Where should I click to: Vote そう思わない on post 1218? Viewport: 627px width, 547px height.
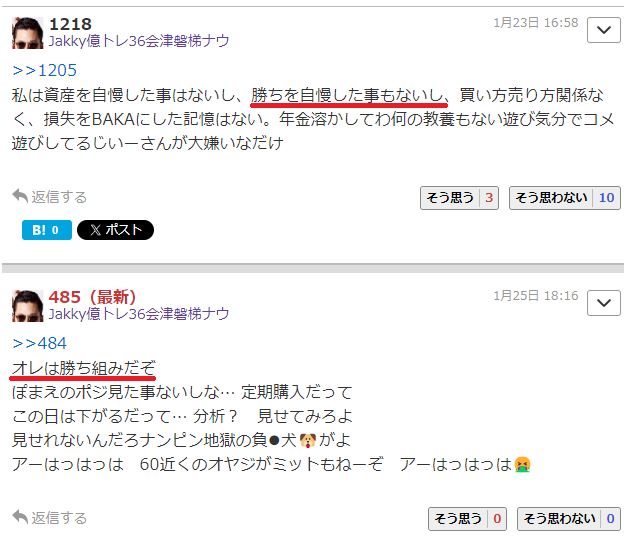(565, 198)
